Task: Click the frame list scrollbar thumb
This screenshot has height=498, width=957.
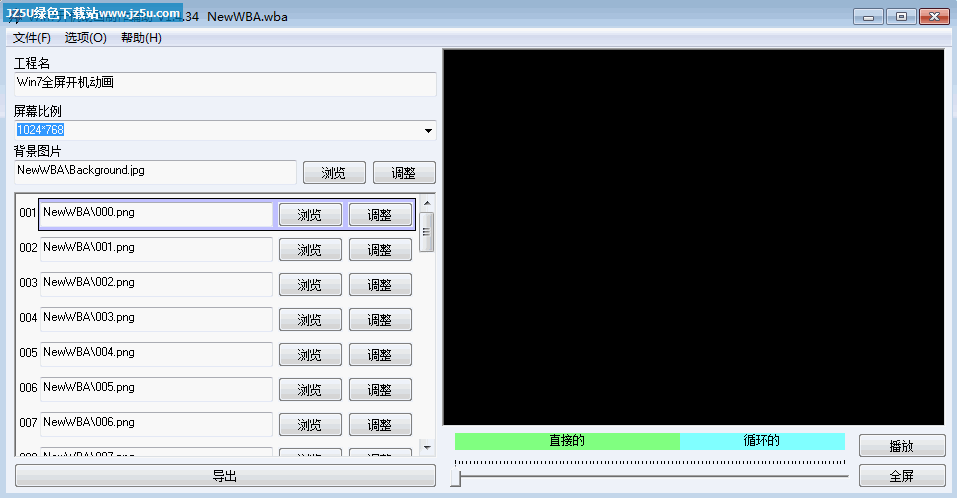Action: pyautogui.click(x=427, y=232)
